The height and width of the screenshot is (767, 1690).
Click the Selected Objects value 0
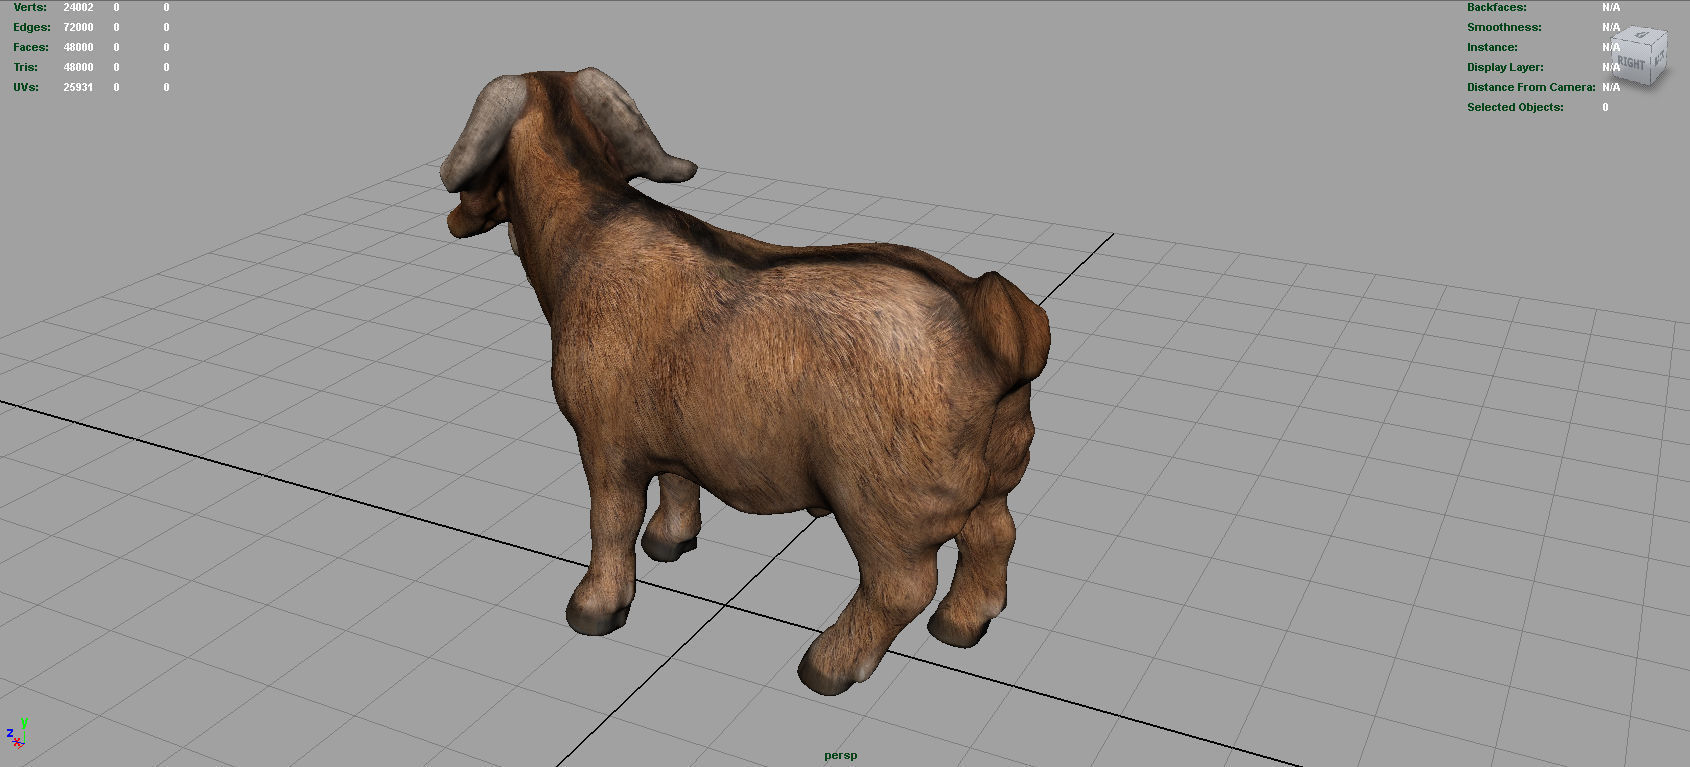[x=1606, y=107]
